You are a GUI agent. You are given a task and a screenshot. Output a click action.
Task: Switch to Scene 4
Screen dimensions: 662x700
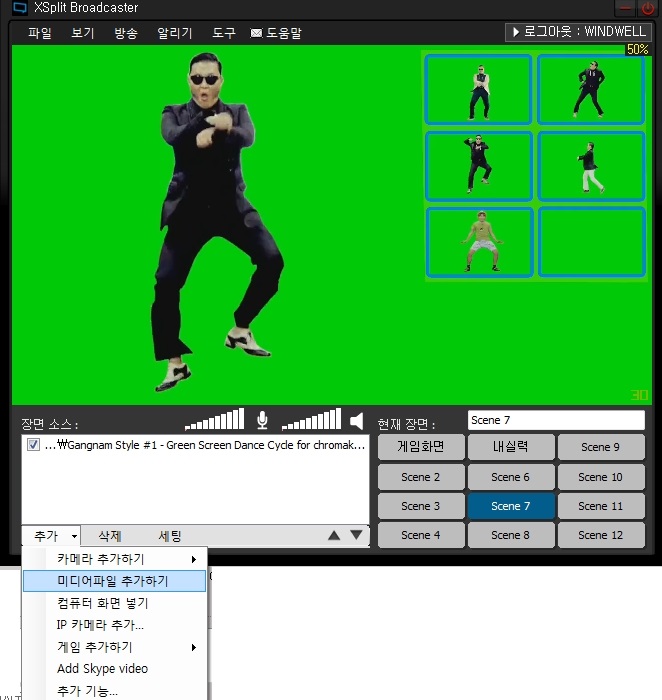421,535
